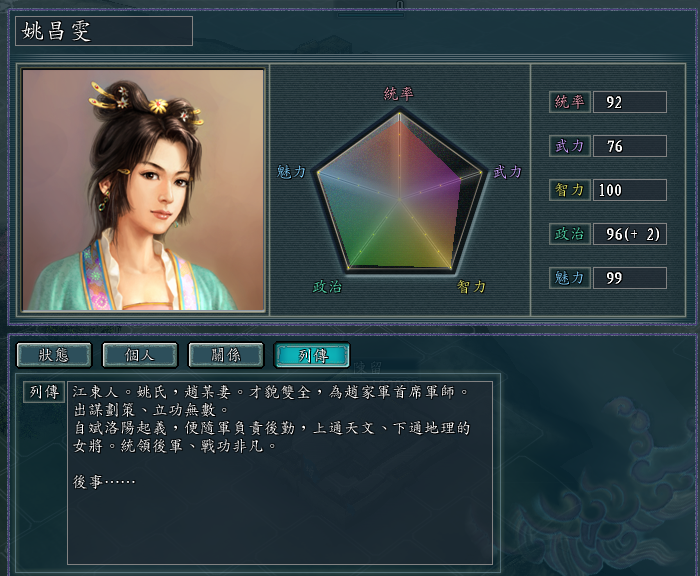Click the 魅力 label left of pentagon chart
This screenshot has height=576, width=700.
(291, 172)
